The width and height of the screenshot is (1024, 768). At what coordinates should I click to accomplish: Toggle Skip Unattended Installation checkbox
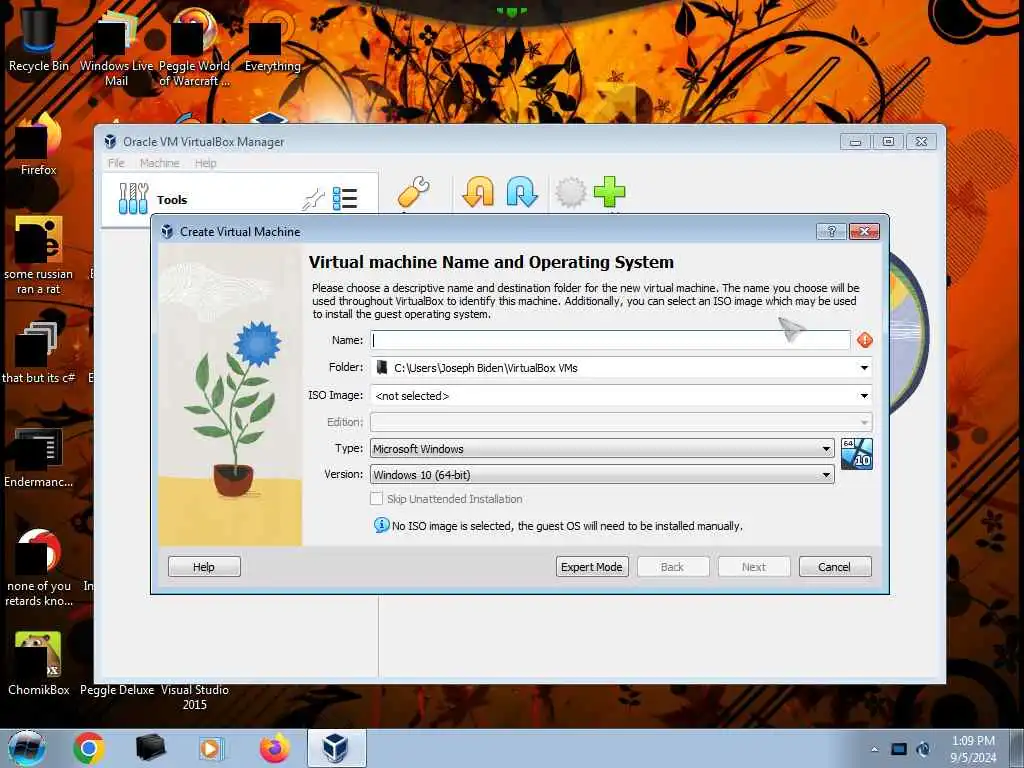coord(376,498)
